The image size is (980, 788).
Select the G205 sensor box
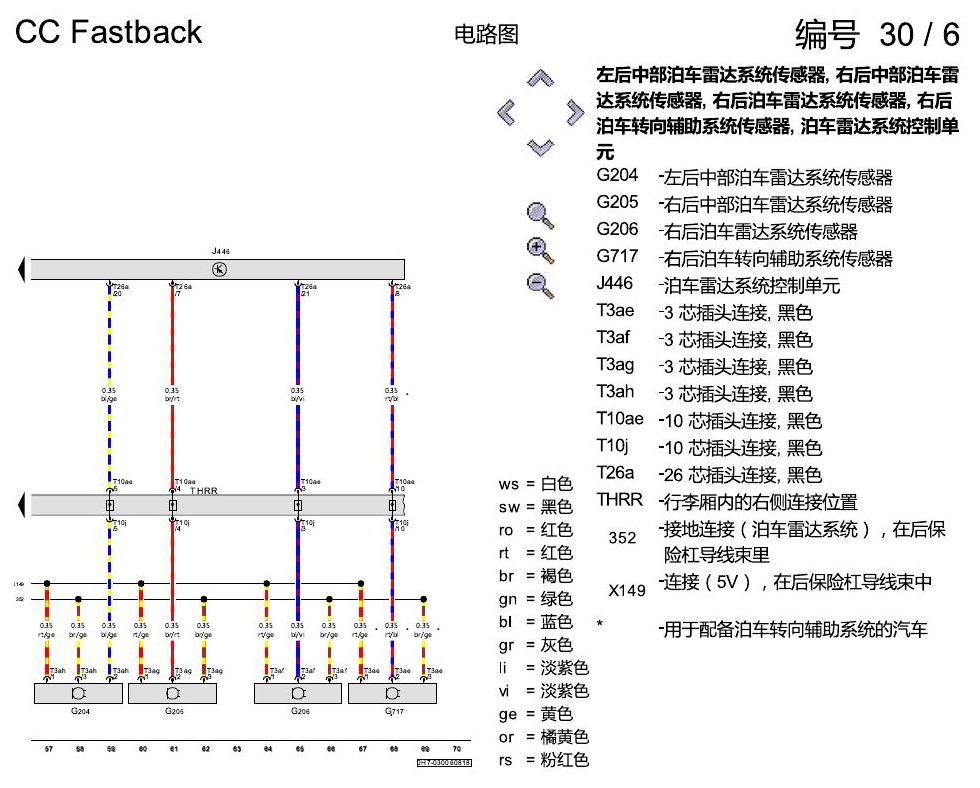point(172,693)
